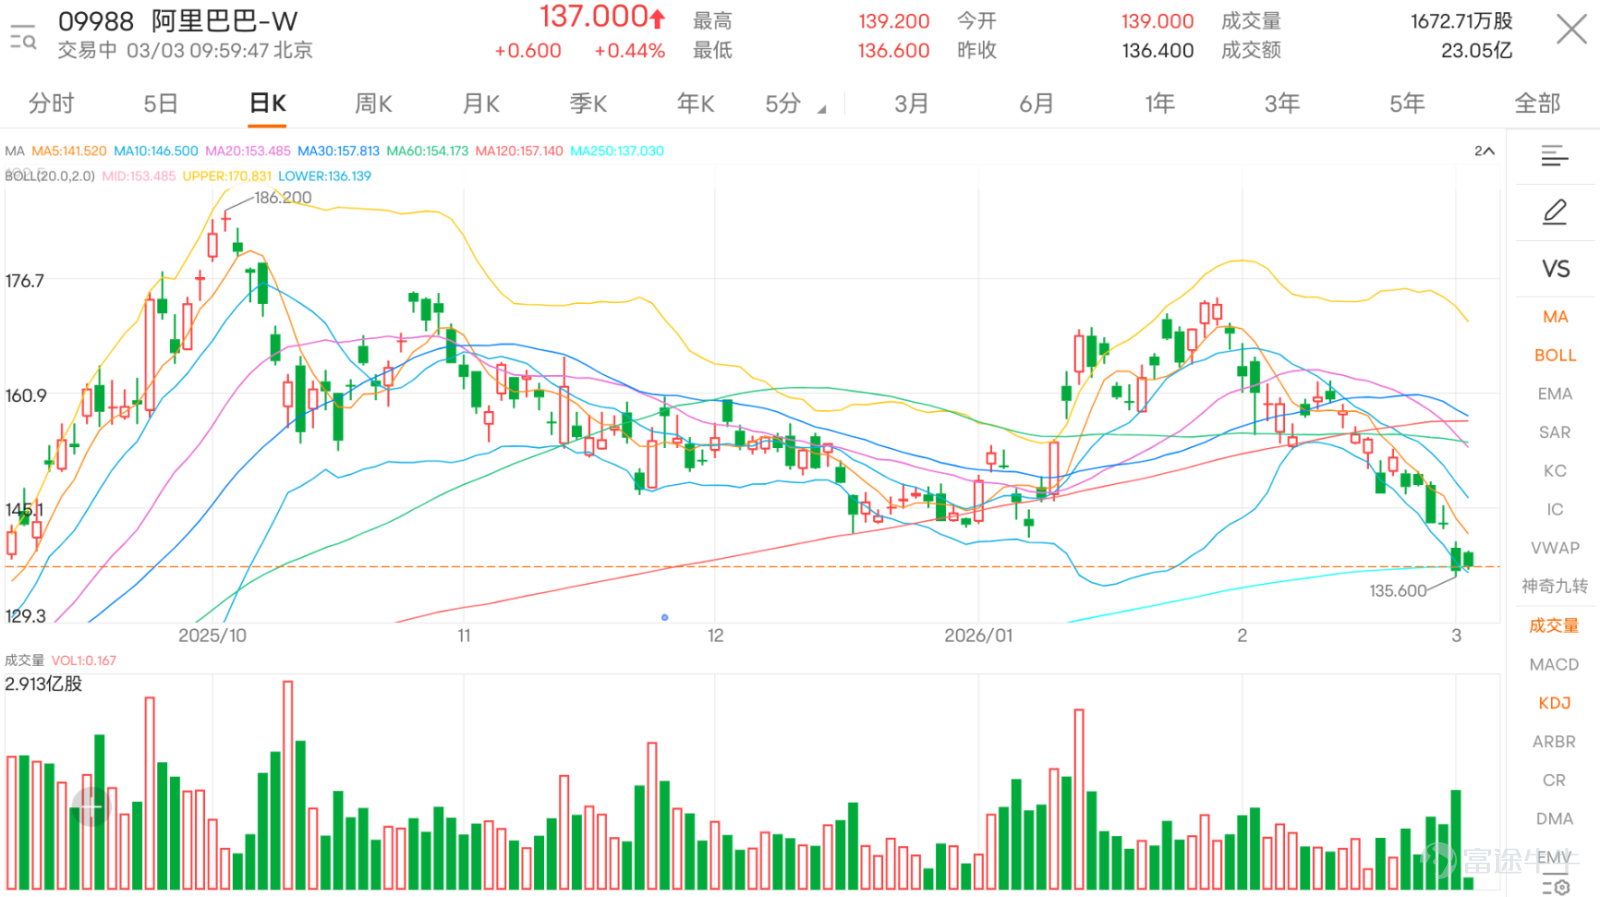This screenshot has height=897, width=1600.
Task: Open the stock search list icon
Action: pos(22,36)
